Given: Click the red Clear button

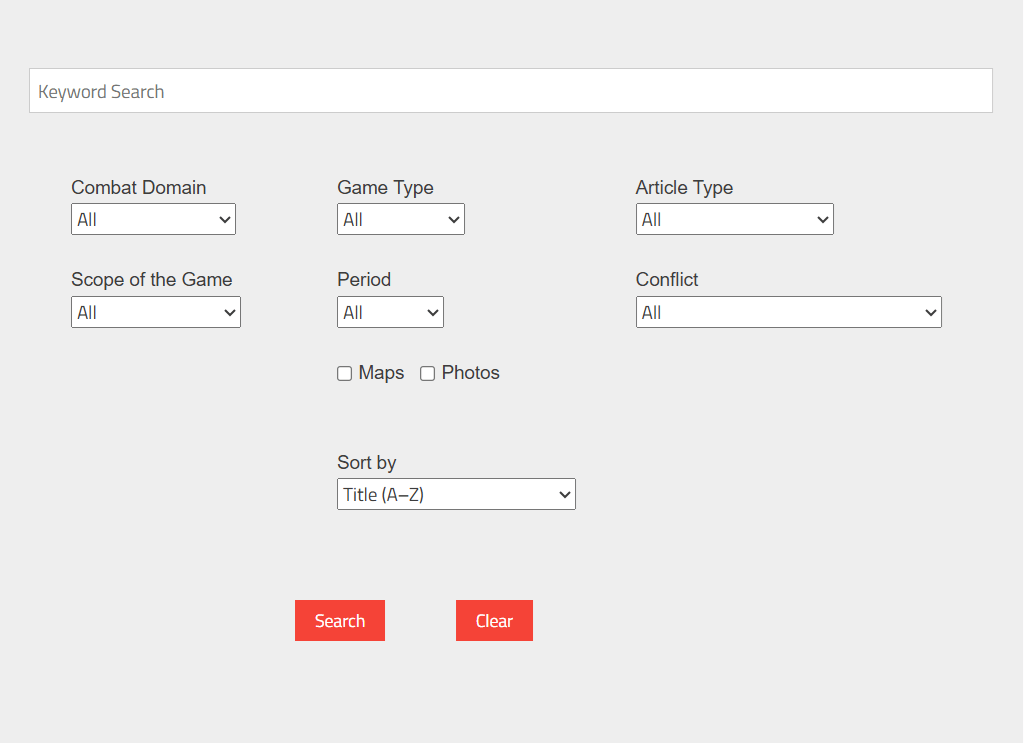Looking at the screenshot, I should tap(494, 620).
